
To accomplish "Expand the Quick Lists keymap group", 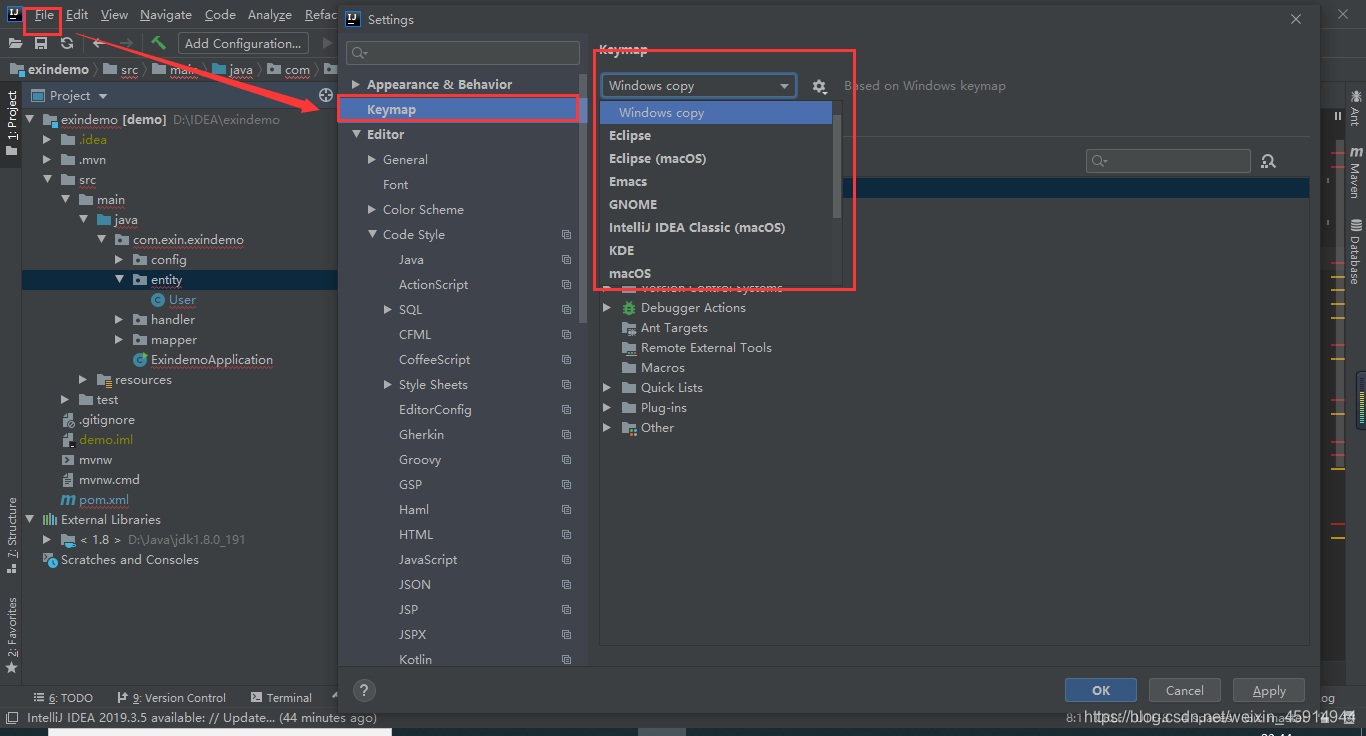I will tap(607, 388).
